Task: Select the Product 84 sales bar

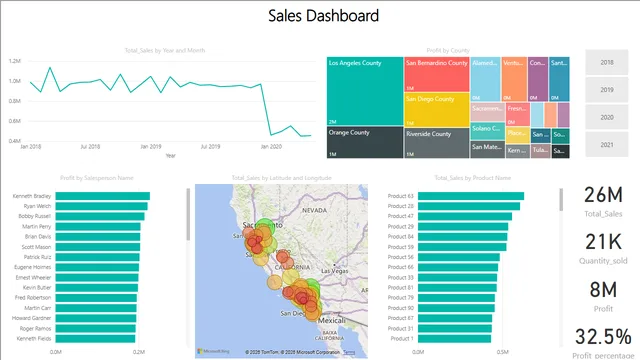Action: coord(463,237)
